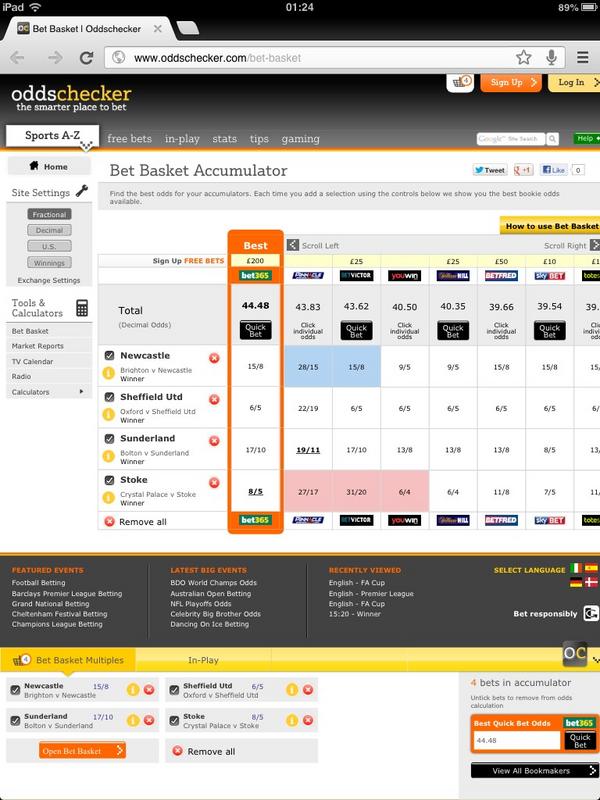Click the Sign Up button

511,83
